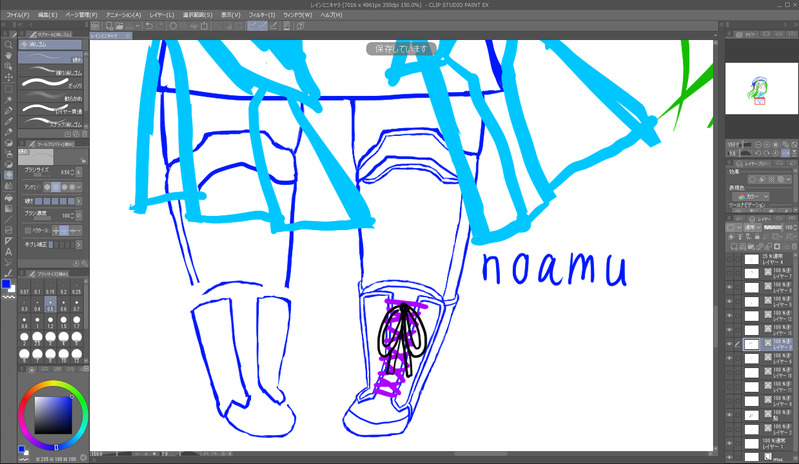Click the Open file folder icon
The width and height of the screenshot is (799, 464).
[119, 25]
